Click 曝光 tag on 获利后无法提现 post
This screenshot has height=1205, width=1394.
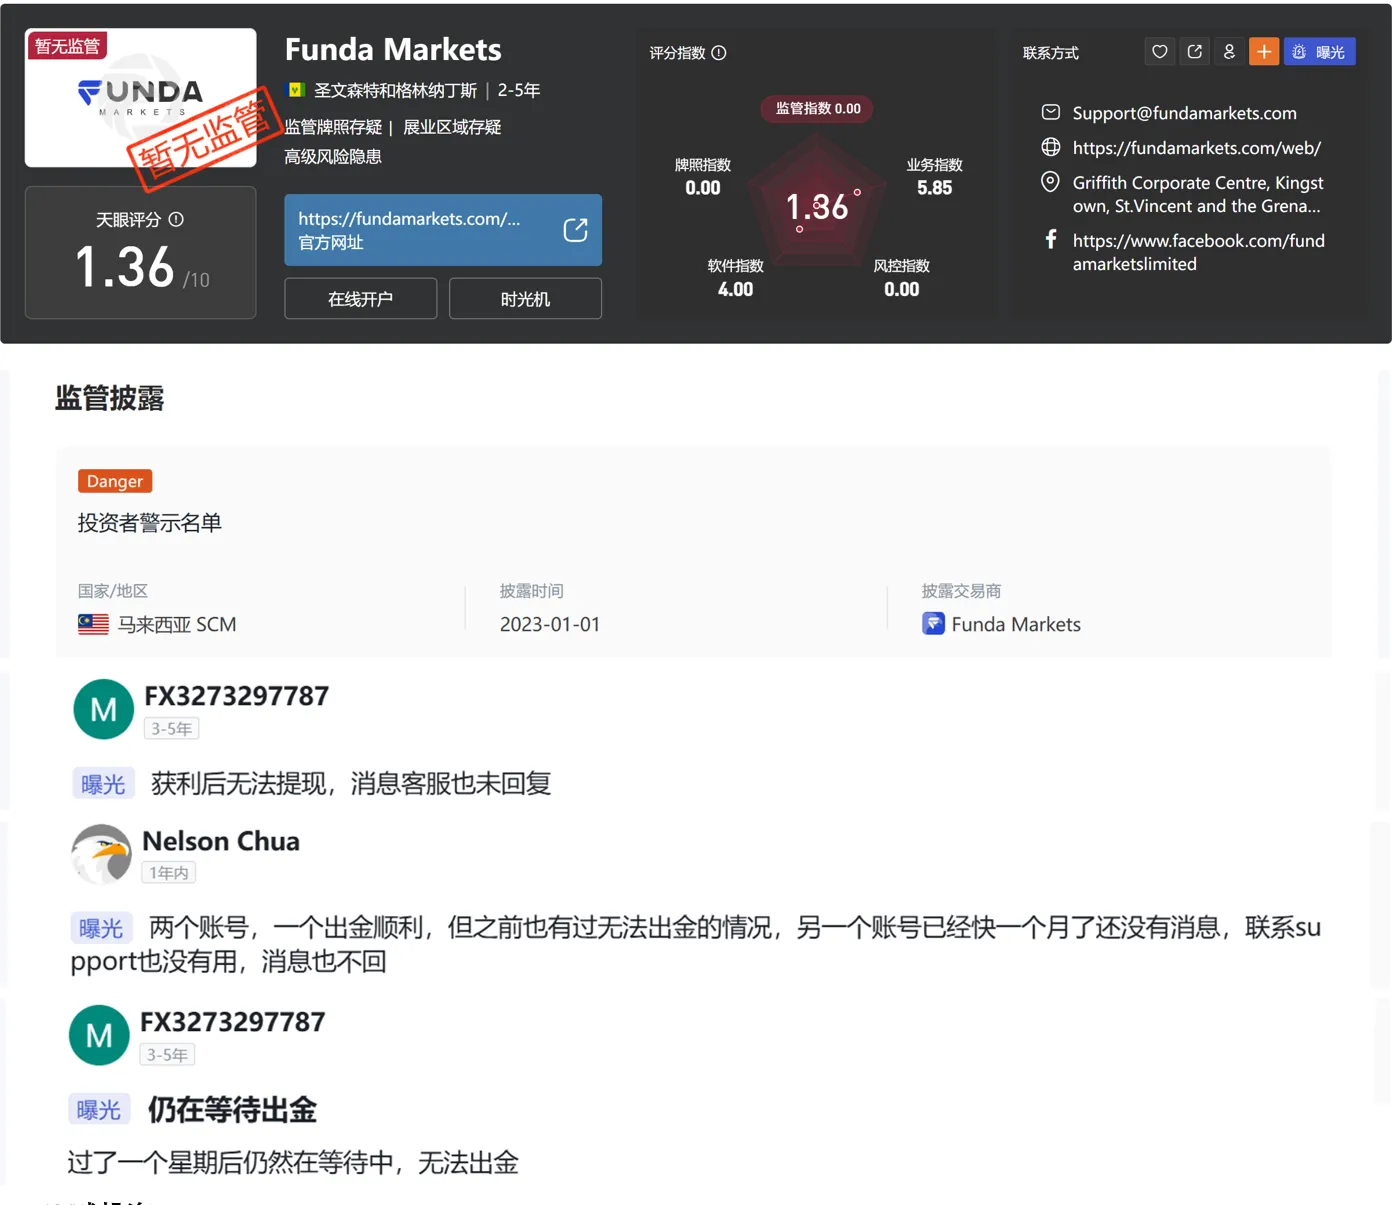103,784
